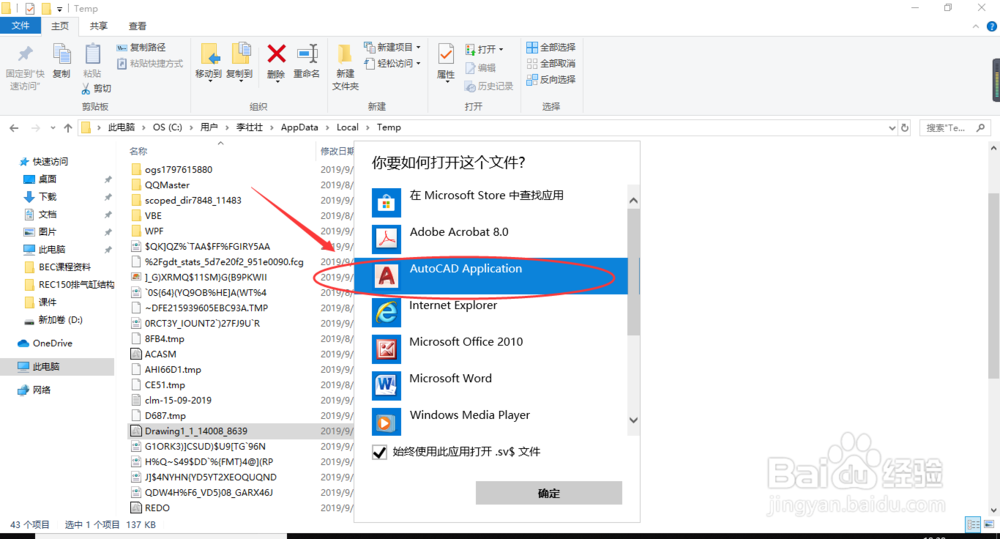Screen dimensions: 1000x539
Task: Open the Quick Access Toolbar customize dropdown
Action: coord(59,9)
